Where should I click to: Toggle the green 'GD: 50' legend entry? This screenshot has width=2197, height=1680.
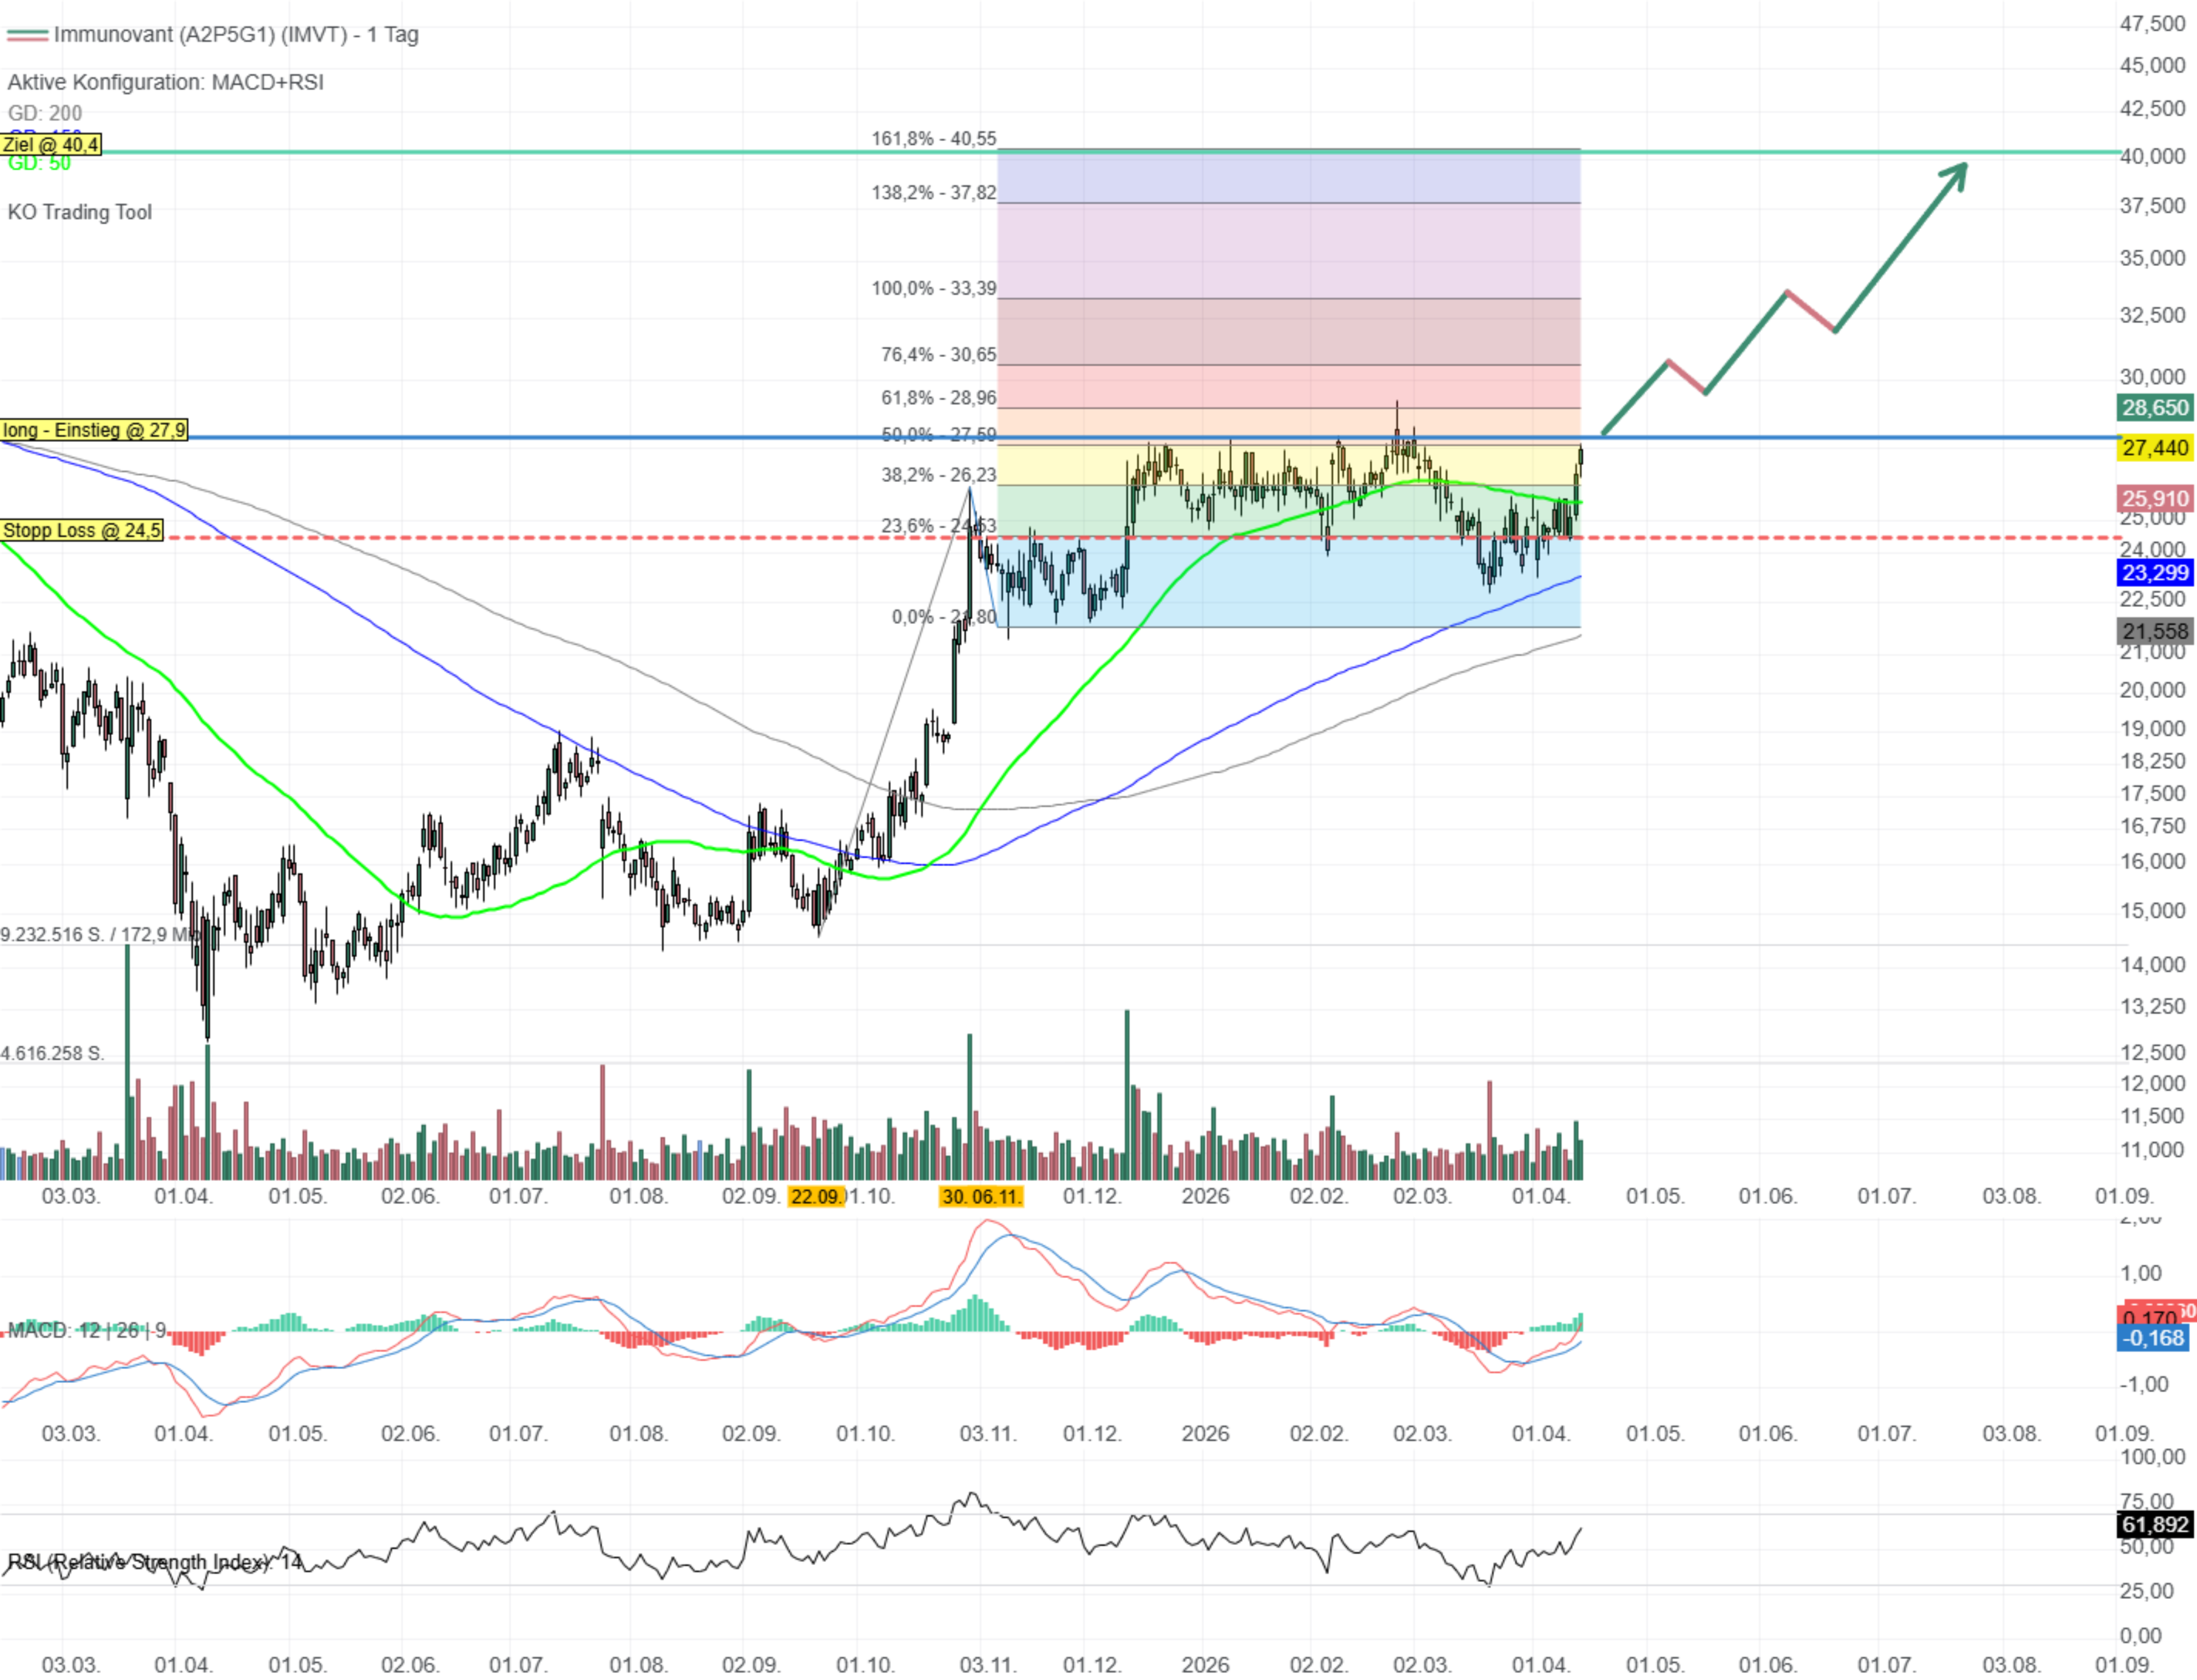click(x=40, y=164)
